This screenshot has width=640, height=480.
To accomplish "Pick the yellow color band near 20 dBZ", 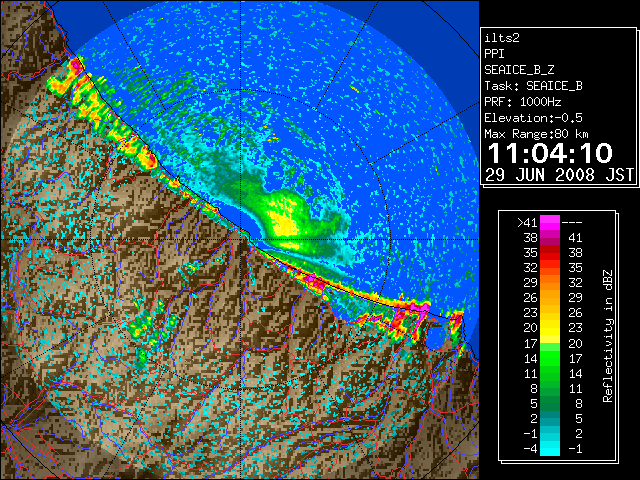I will tap(550, 328).
